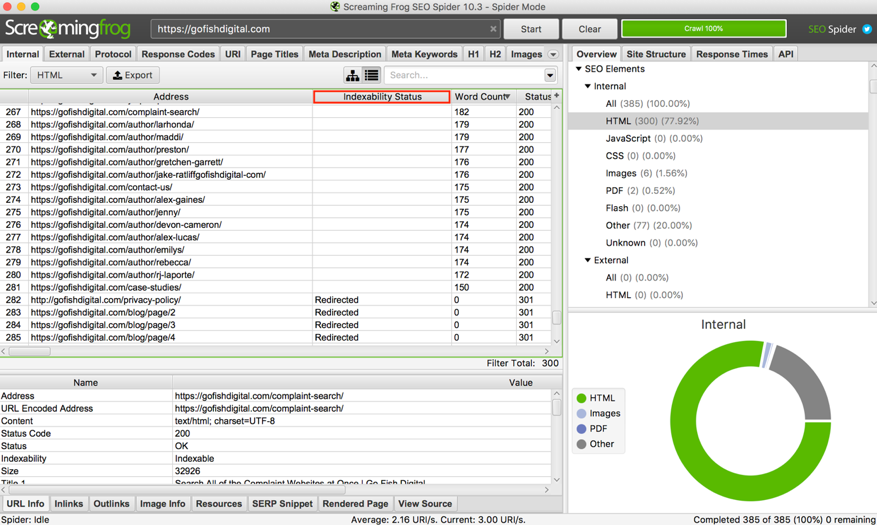Click the Clear button

[590, 29]
